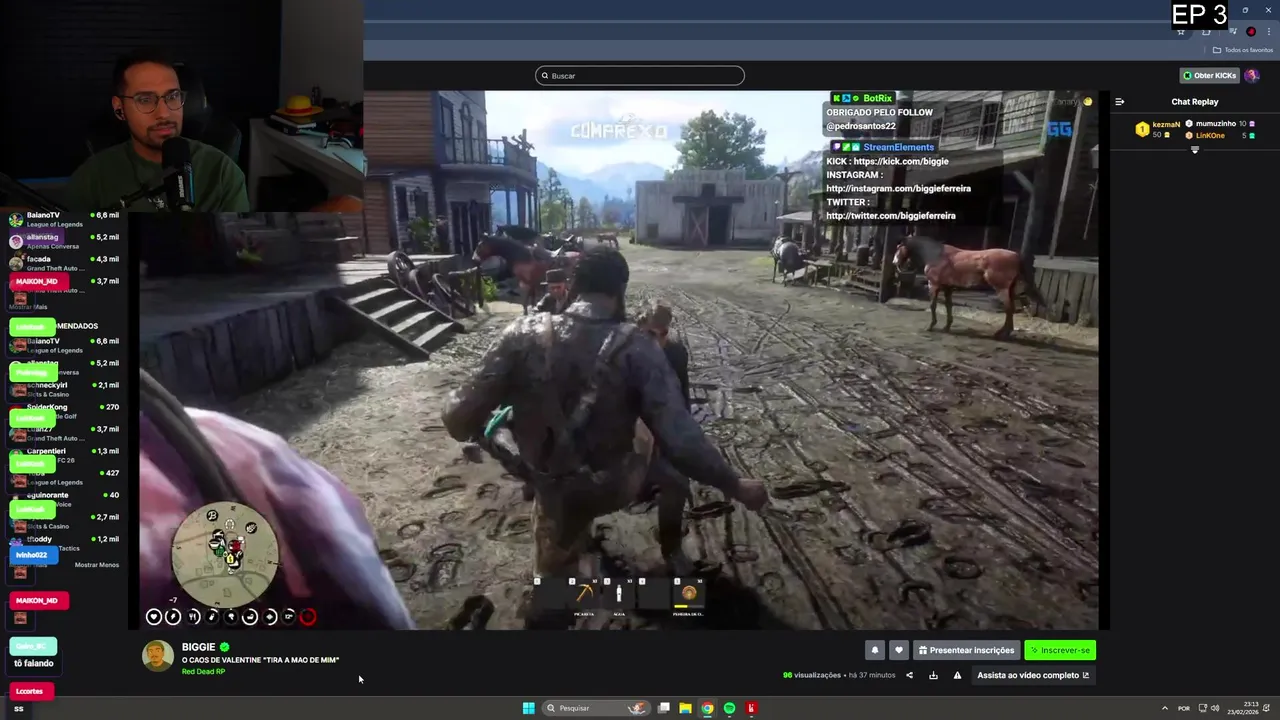Viewport: 1280px width, 720px height.
Task: Click the share icon
Action: coord(909,675)
